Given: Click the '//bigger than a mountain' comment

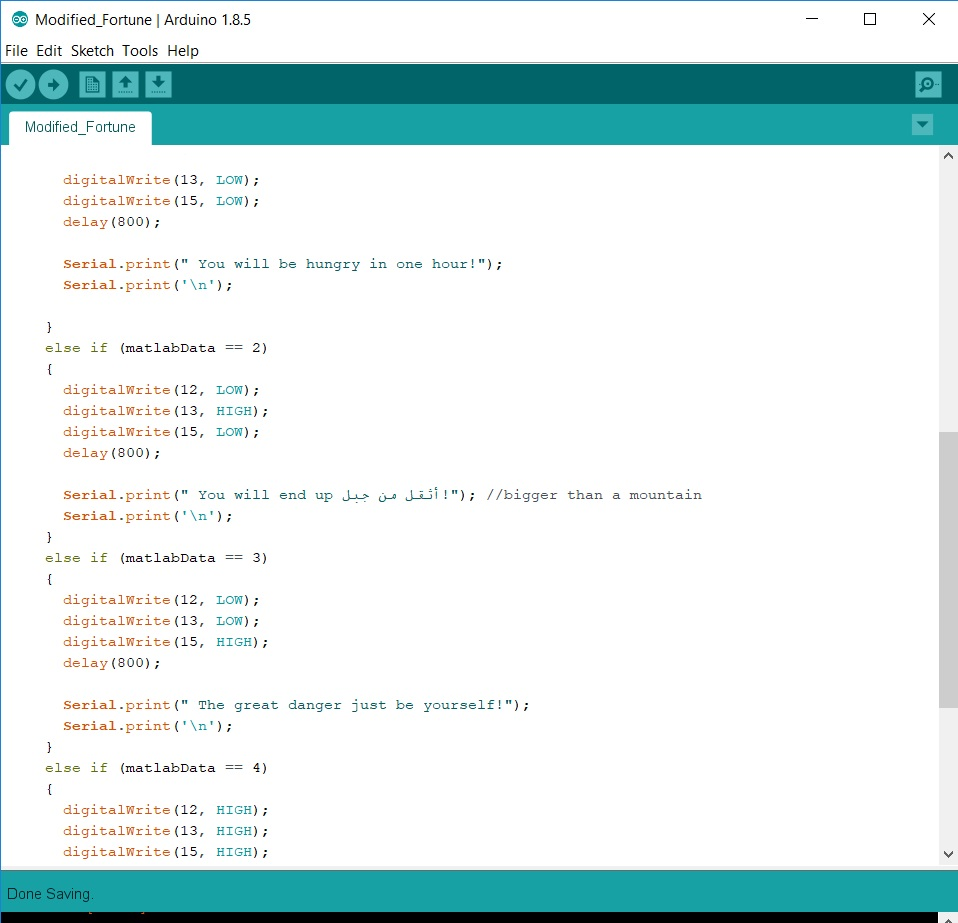Looking at the screenshot, I should 594,495.
